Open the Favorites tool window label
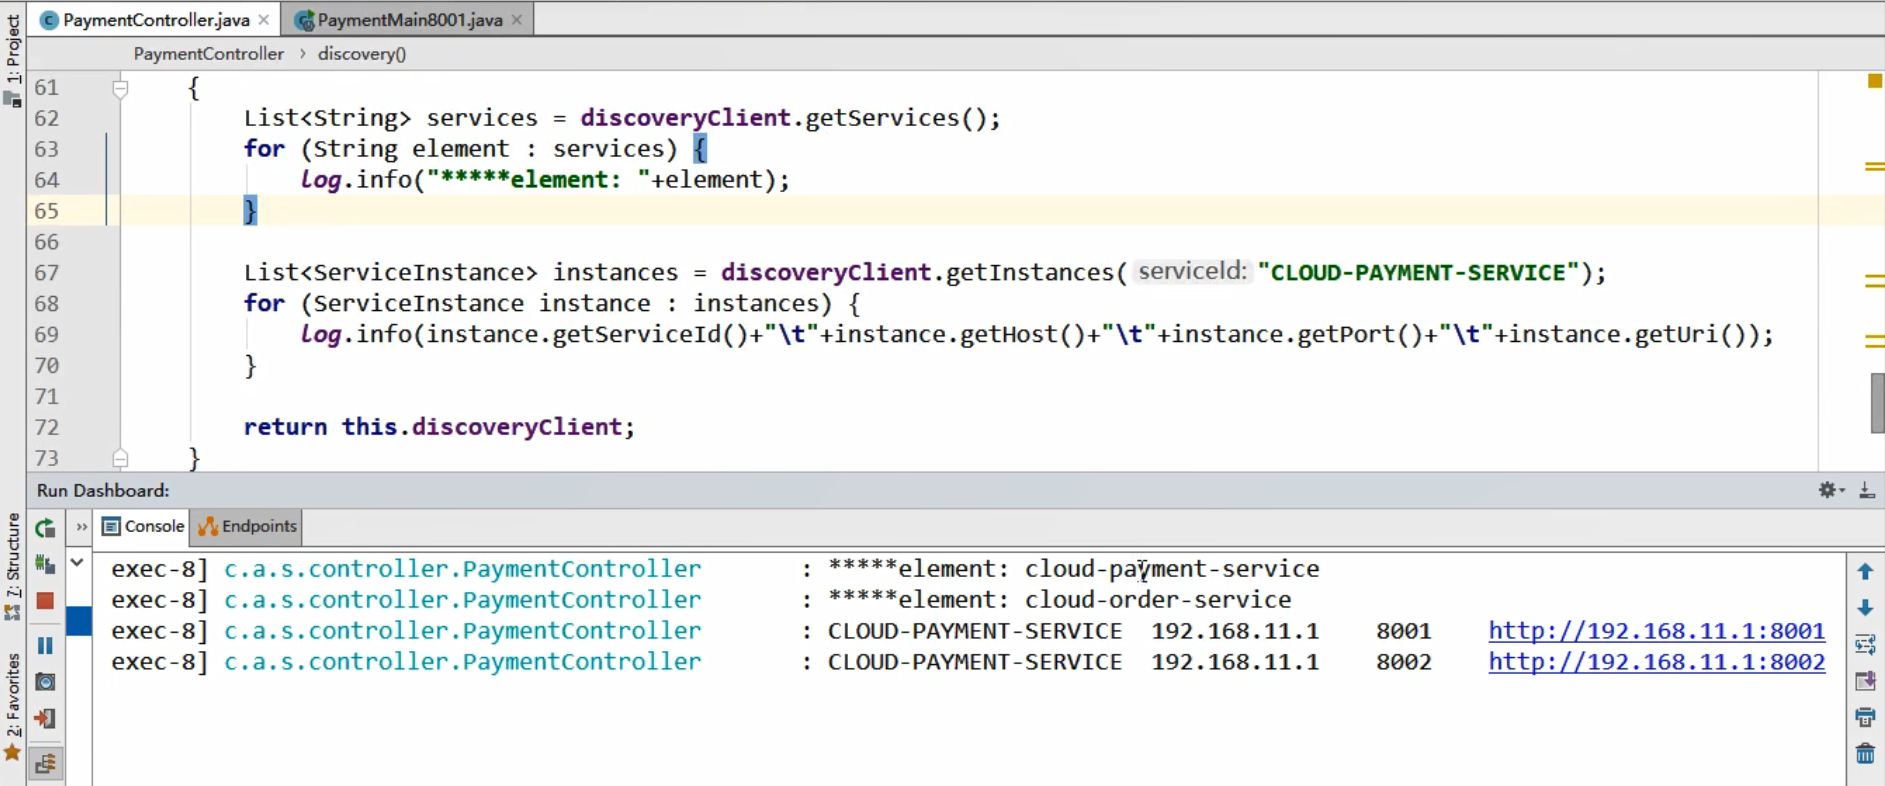This screenshot has height=786, width=1885. 13,695
